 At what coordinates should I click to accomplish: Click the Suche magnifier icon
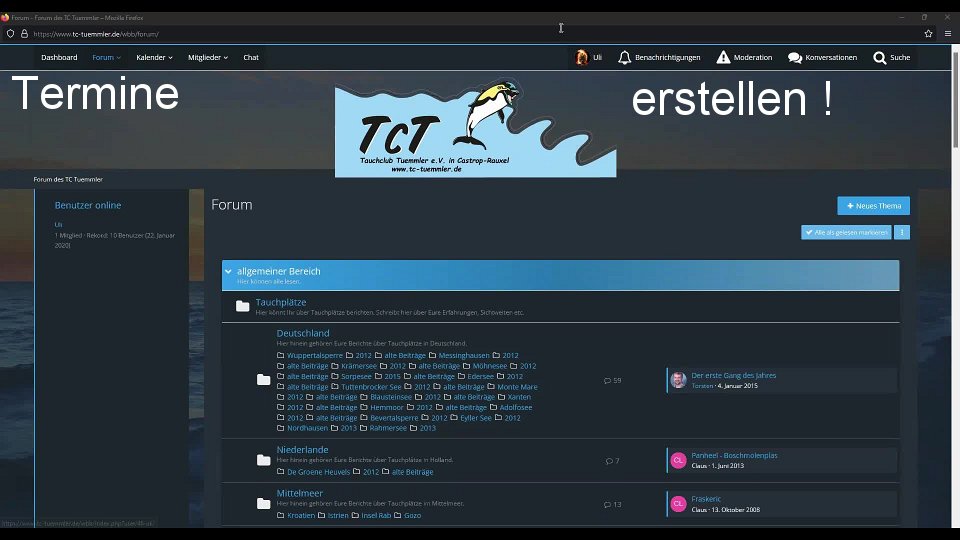(x=879, y=58)
